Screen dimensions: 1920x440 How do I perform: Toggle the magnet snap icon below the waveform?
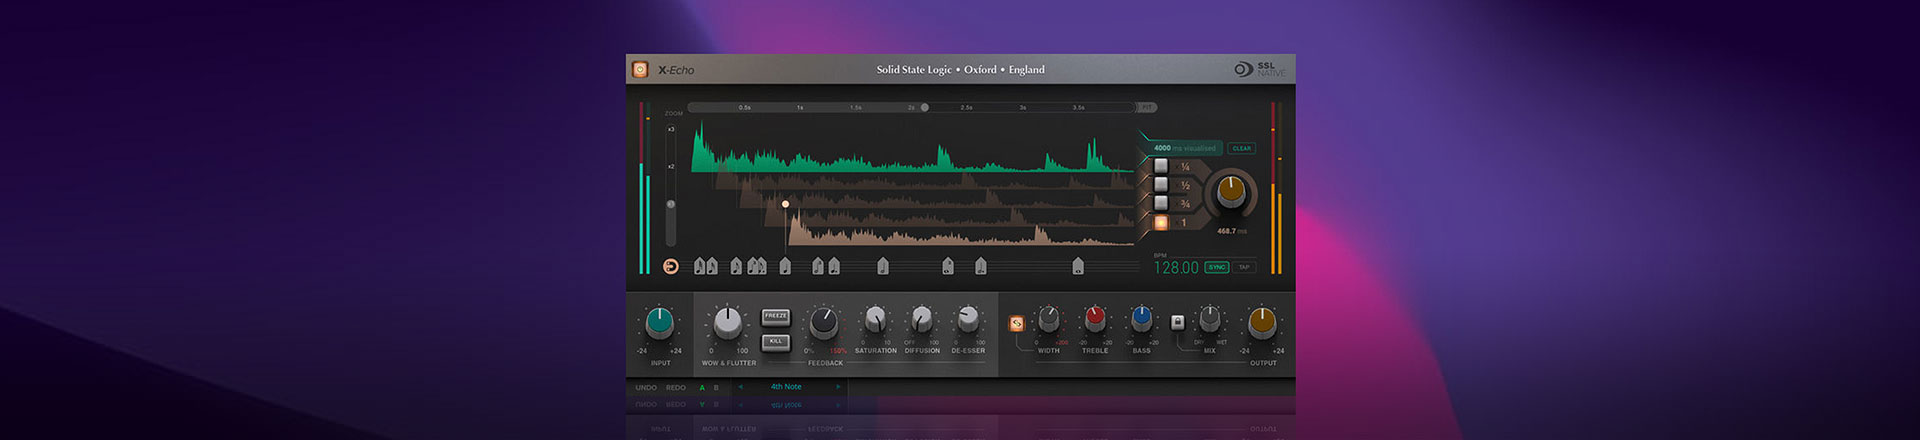tap(671, 266)
